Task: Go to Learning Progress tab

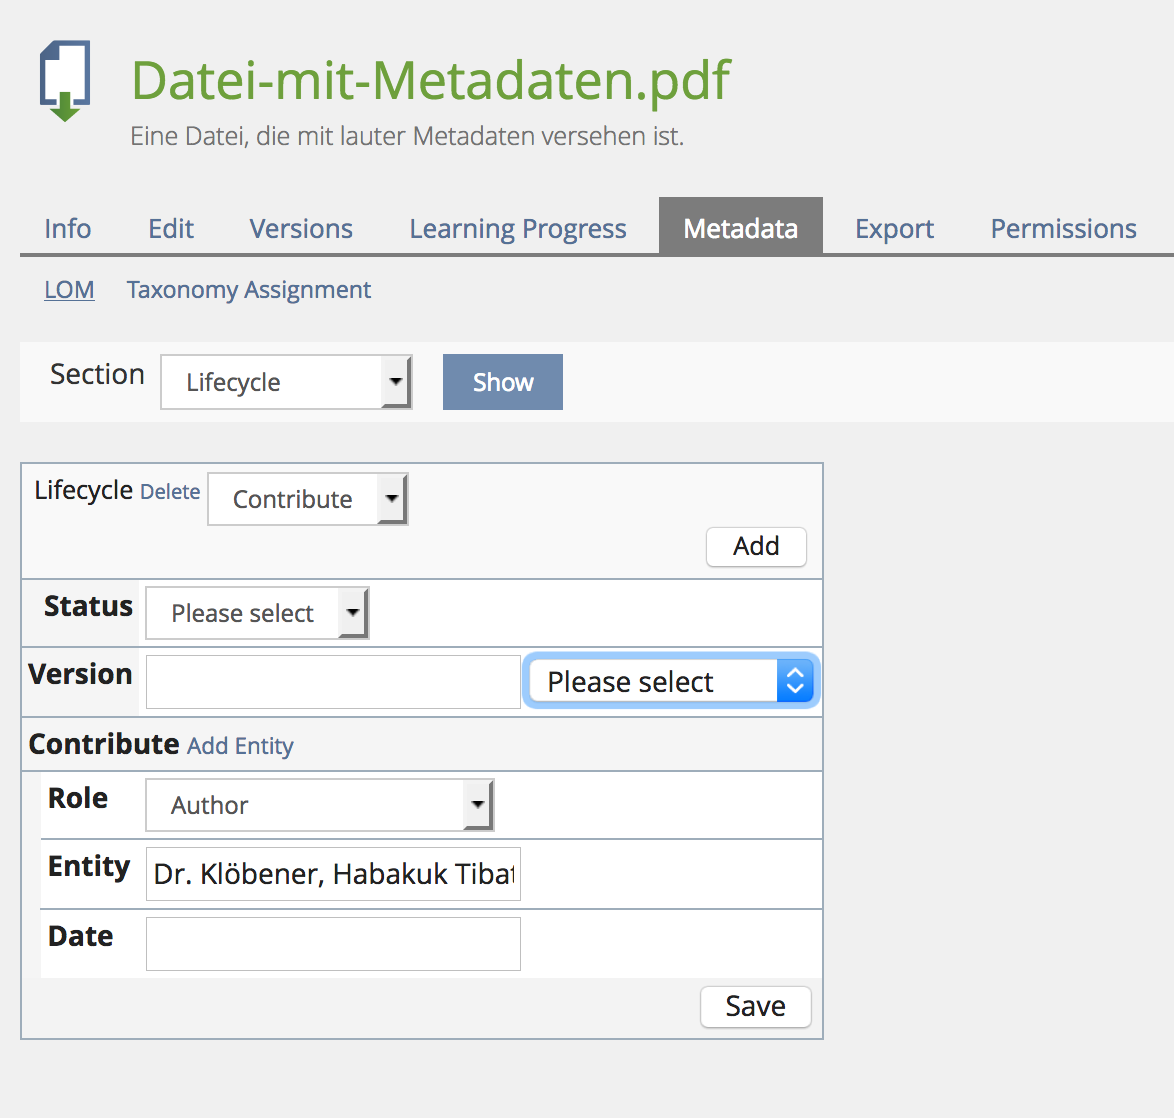Action: click(x=517, y=229)
